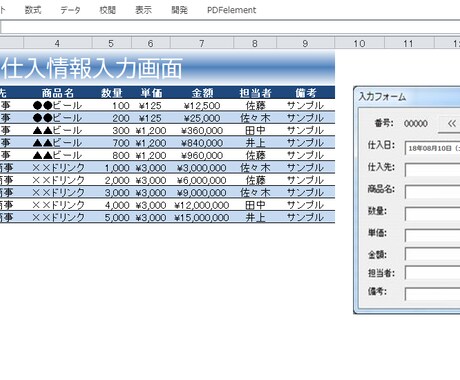Select the cell with amount ¥15,000,000
460x380 pixels.
[x=202, y=218]
